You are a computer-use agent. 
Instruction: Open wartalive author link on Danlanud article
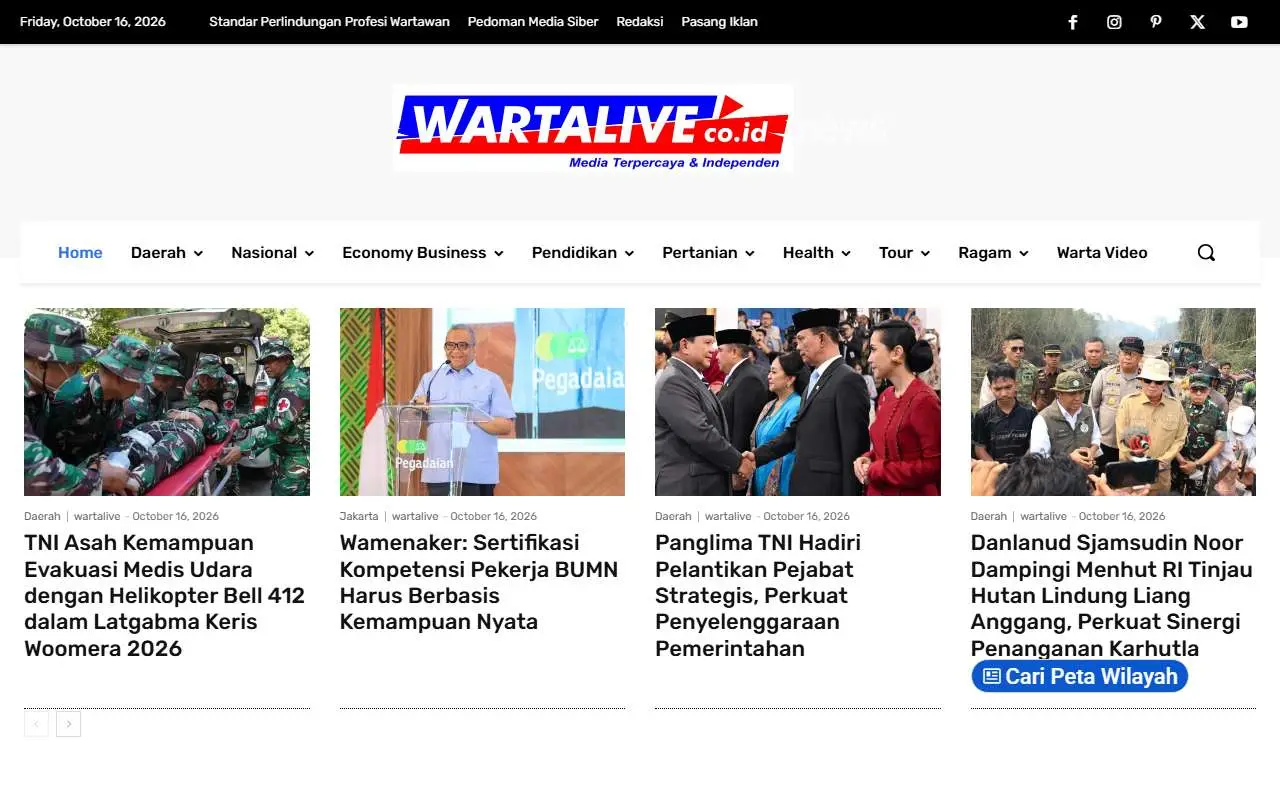(1044, 516)
